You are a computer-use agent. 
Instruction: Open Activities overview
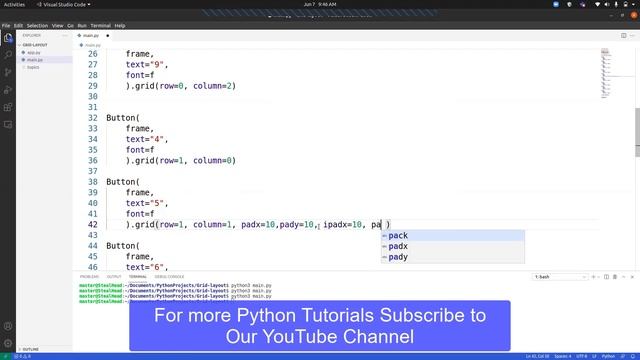coord(14,4)
